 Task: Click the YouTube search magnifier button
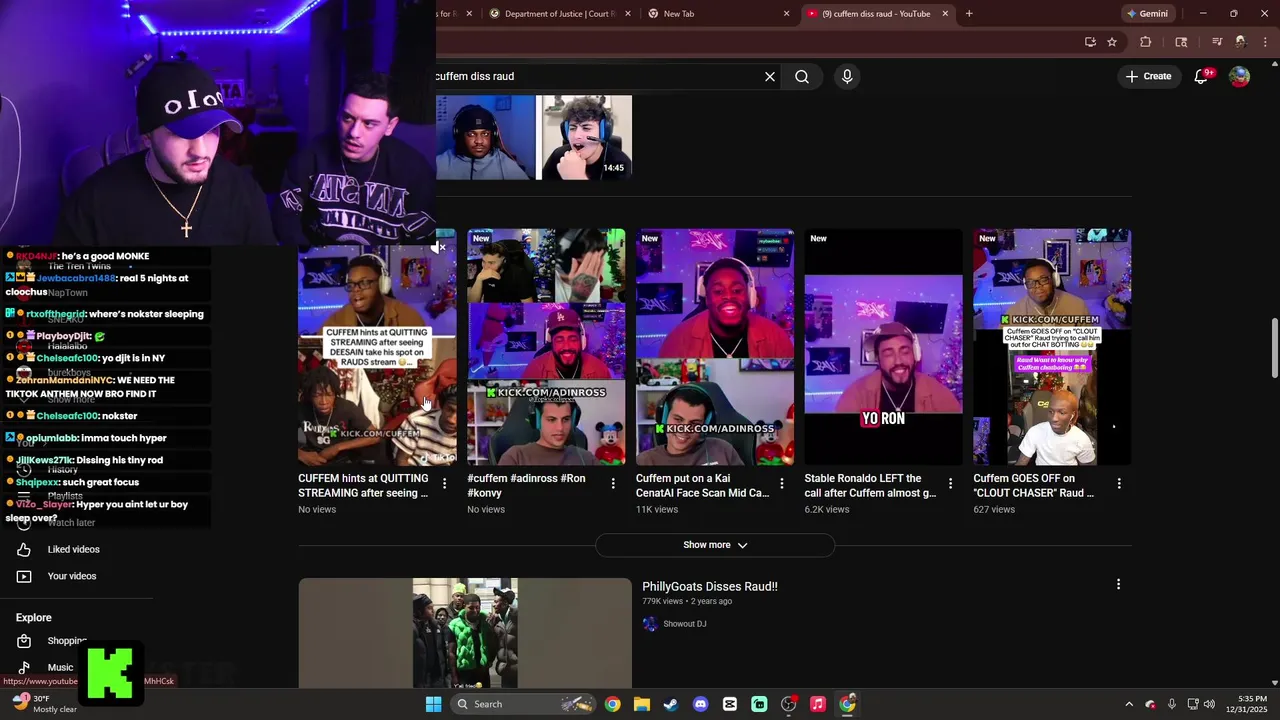[802, 76]
